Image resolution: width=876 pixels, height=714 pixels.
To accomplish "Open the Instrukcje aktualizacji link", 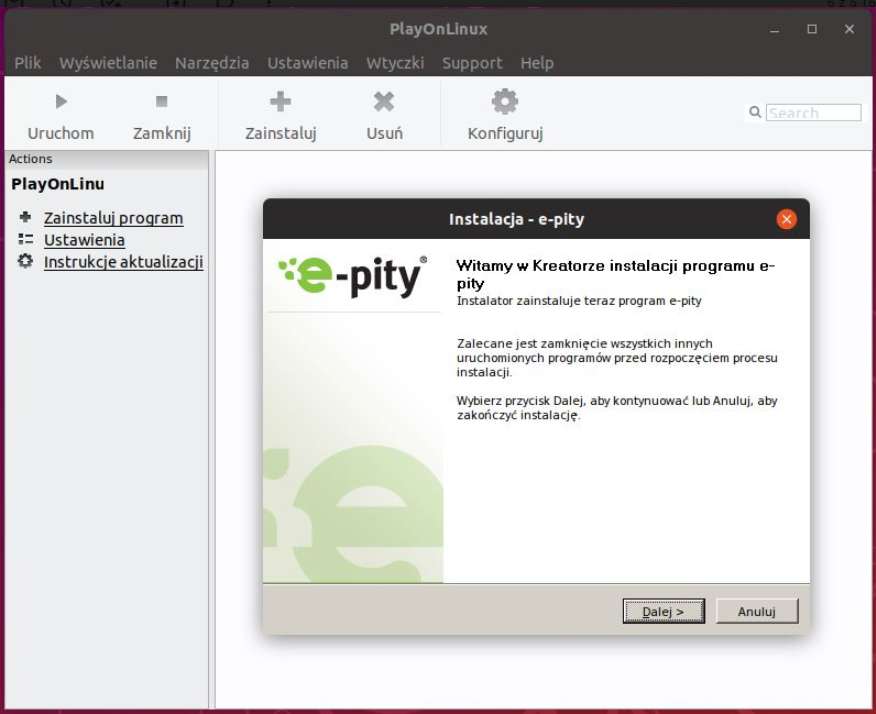I will tap(123, 262).
